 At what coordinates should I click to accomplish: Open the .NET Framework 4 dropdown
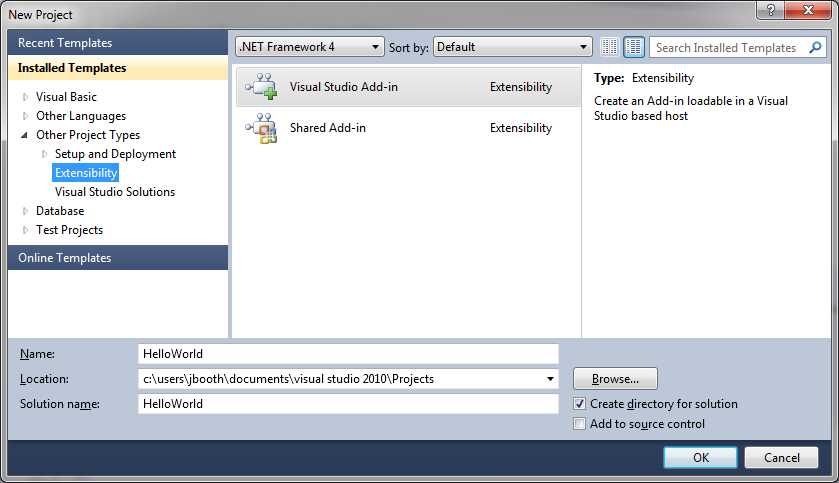(309, 47)
